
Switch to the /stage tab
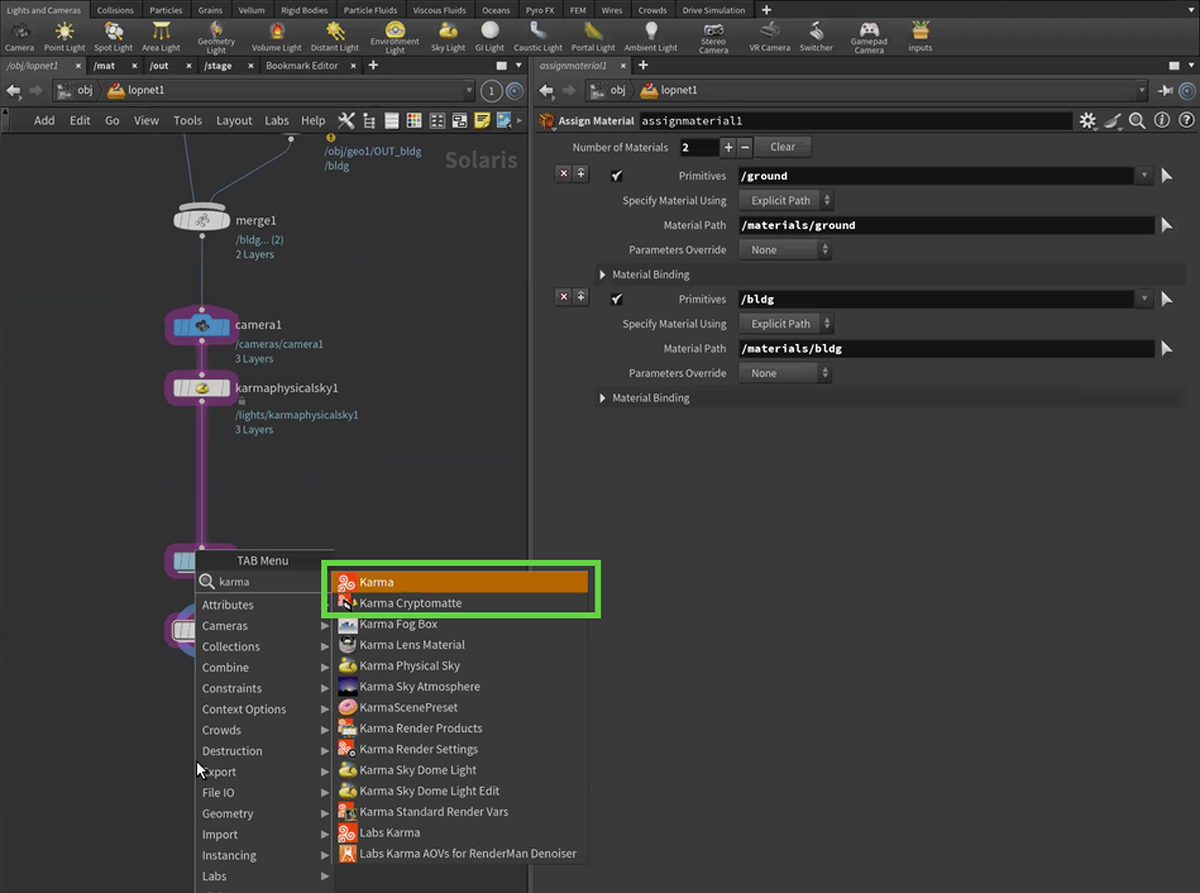tap(218, 66)
